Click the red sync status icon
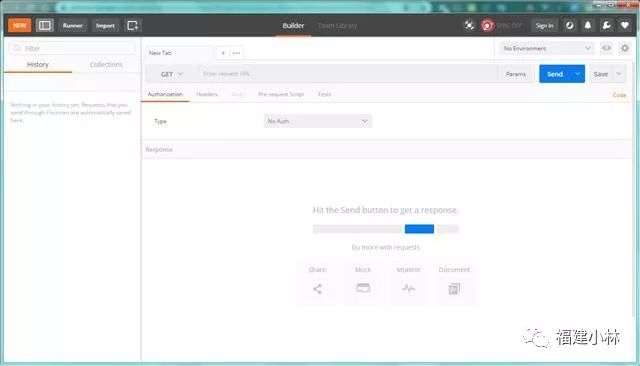The image size is (640, 366). click(x=487, y=25)
